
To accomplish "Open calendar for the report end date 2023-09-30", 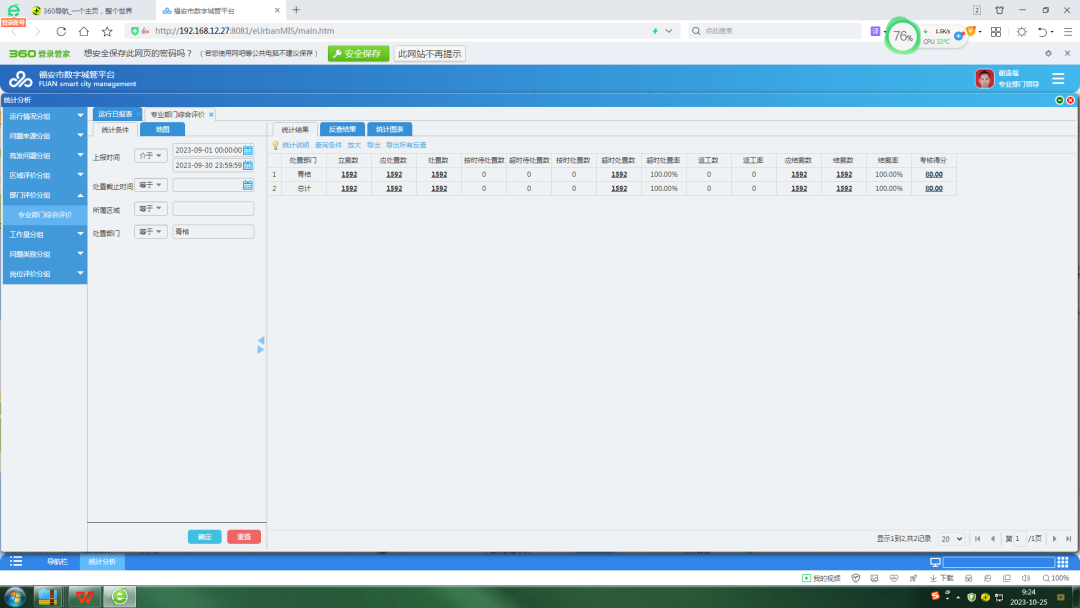I will click(248, 165).
